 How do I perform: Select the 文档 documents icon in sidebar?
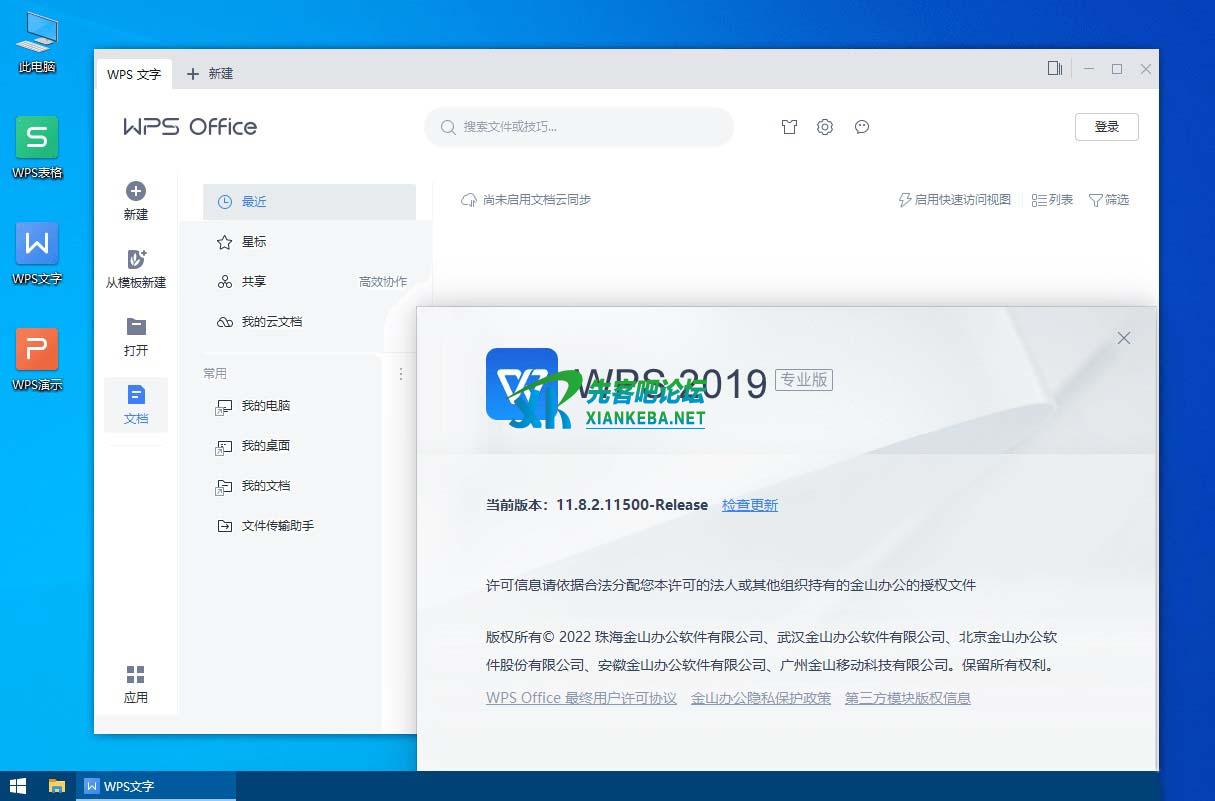[136, 395]
